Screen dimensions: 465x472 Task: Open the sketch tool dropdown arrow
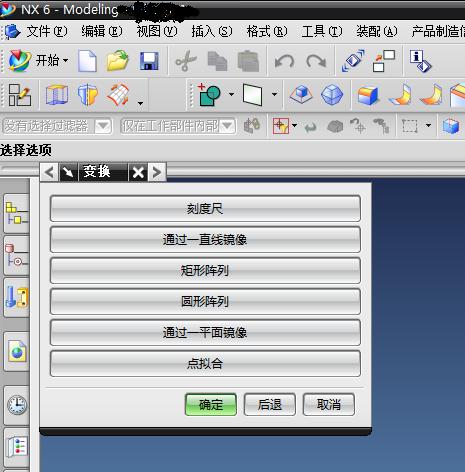click(231, 95)
